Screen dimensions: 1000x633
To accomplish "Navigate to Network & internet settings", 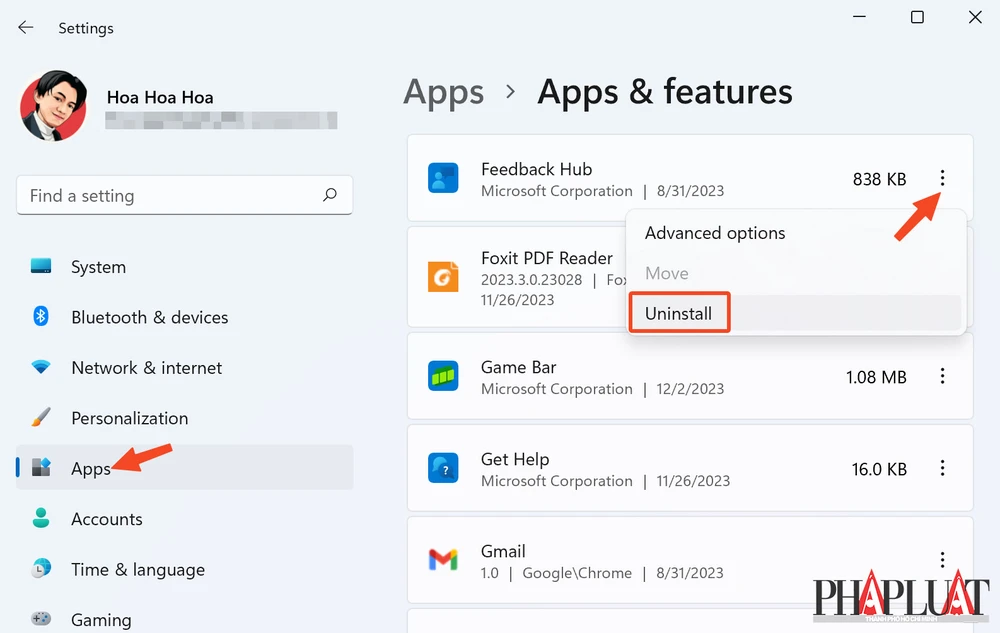I will pos(146,368).
